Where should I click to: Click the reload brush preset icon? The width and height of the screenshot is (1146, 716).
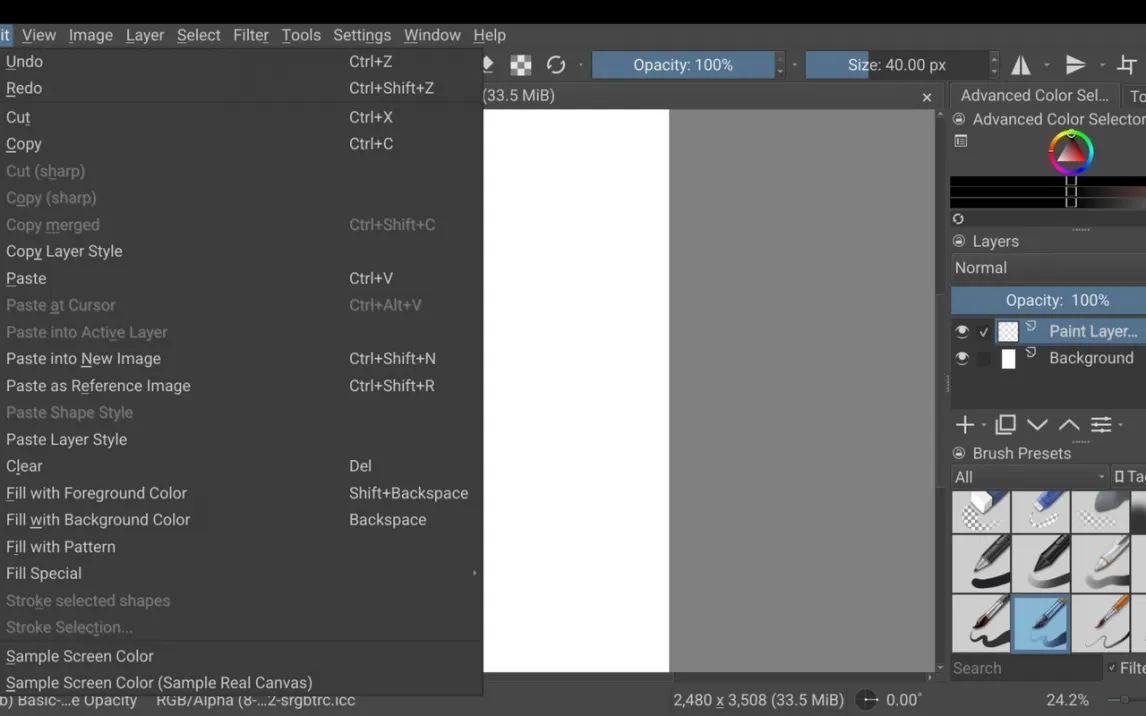pyautogui.click(x=556, y=65)
